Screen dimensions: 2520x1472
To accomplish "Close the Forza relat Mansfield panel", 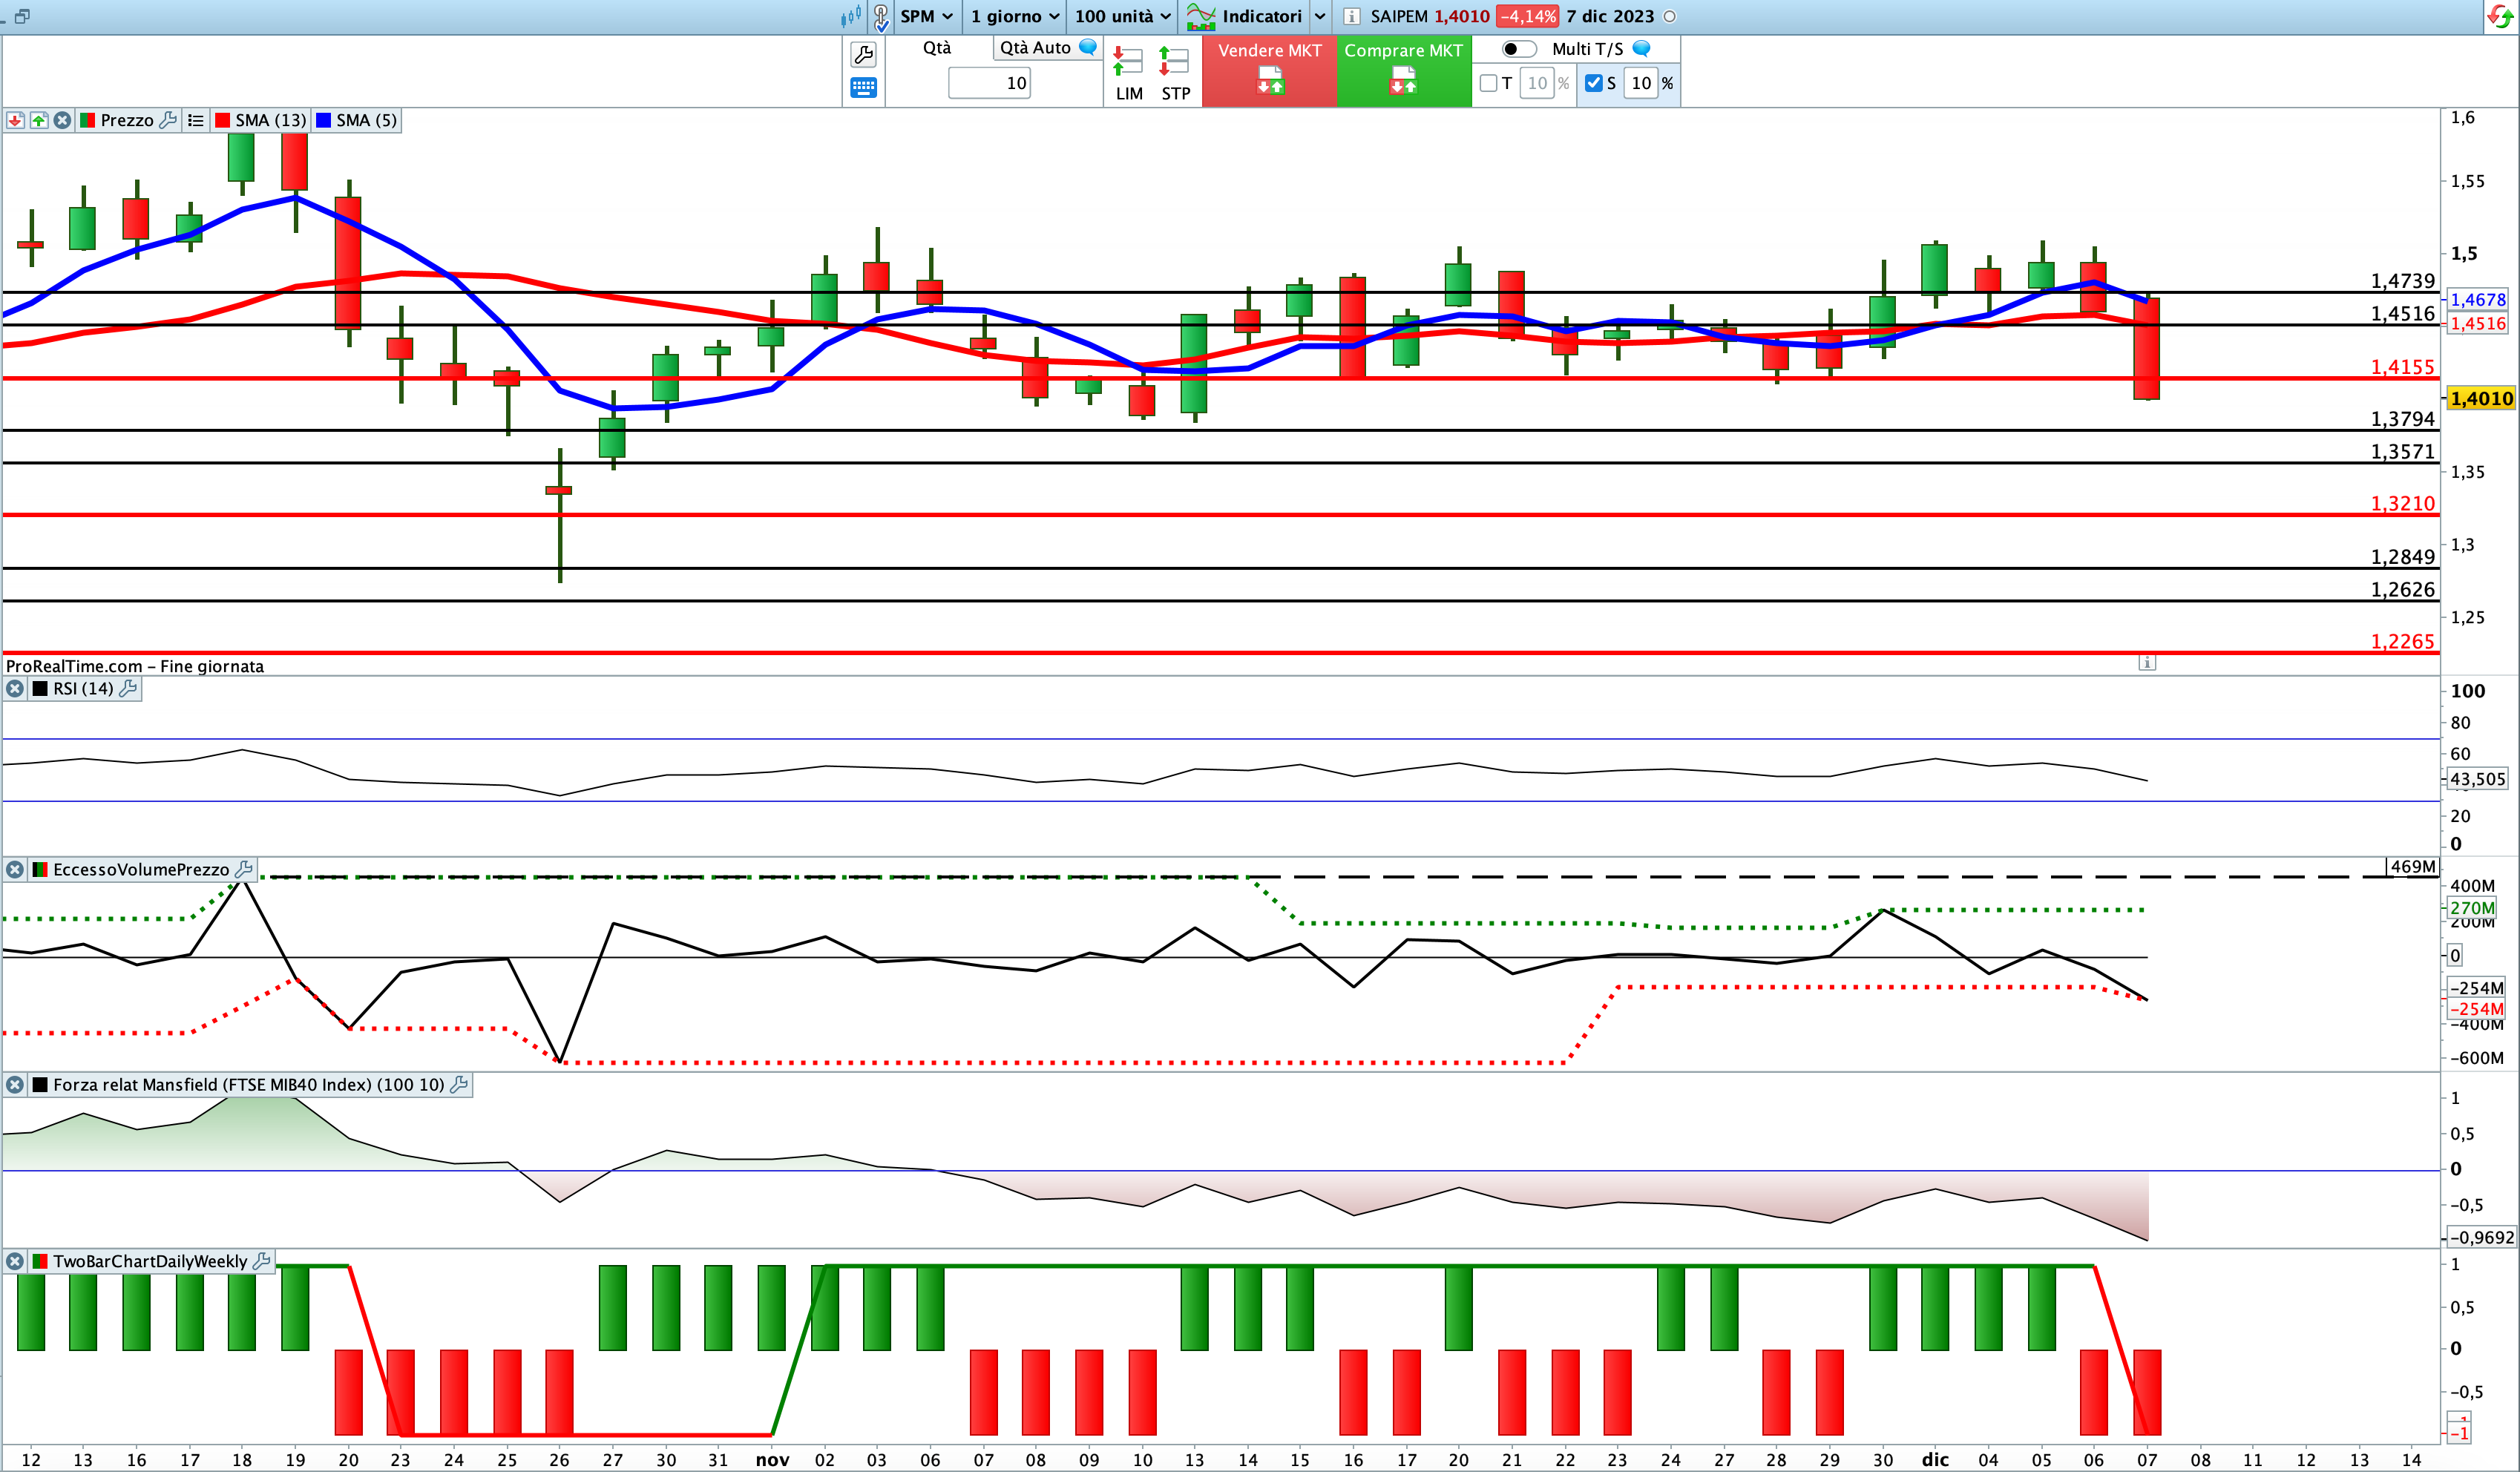I will point(15,1084).
